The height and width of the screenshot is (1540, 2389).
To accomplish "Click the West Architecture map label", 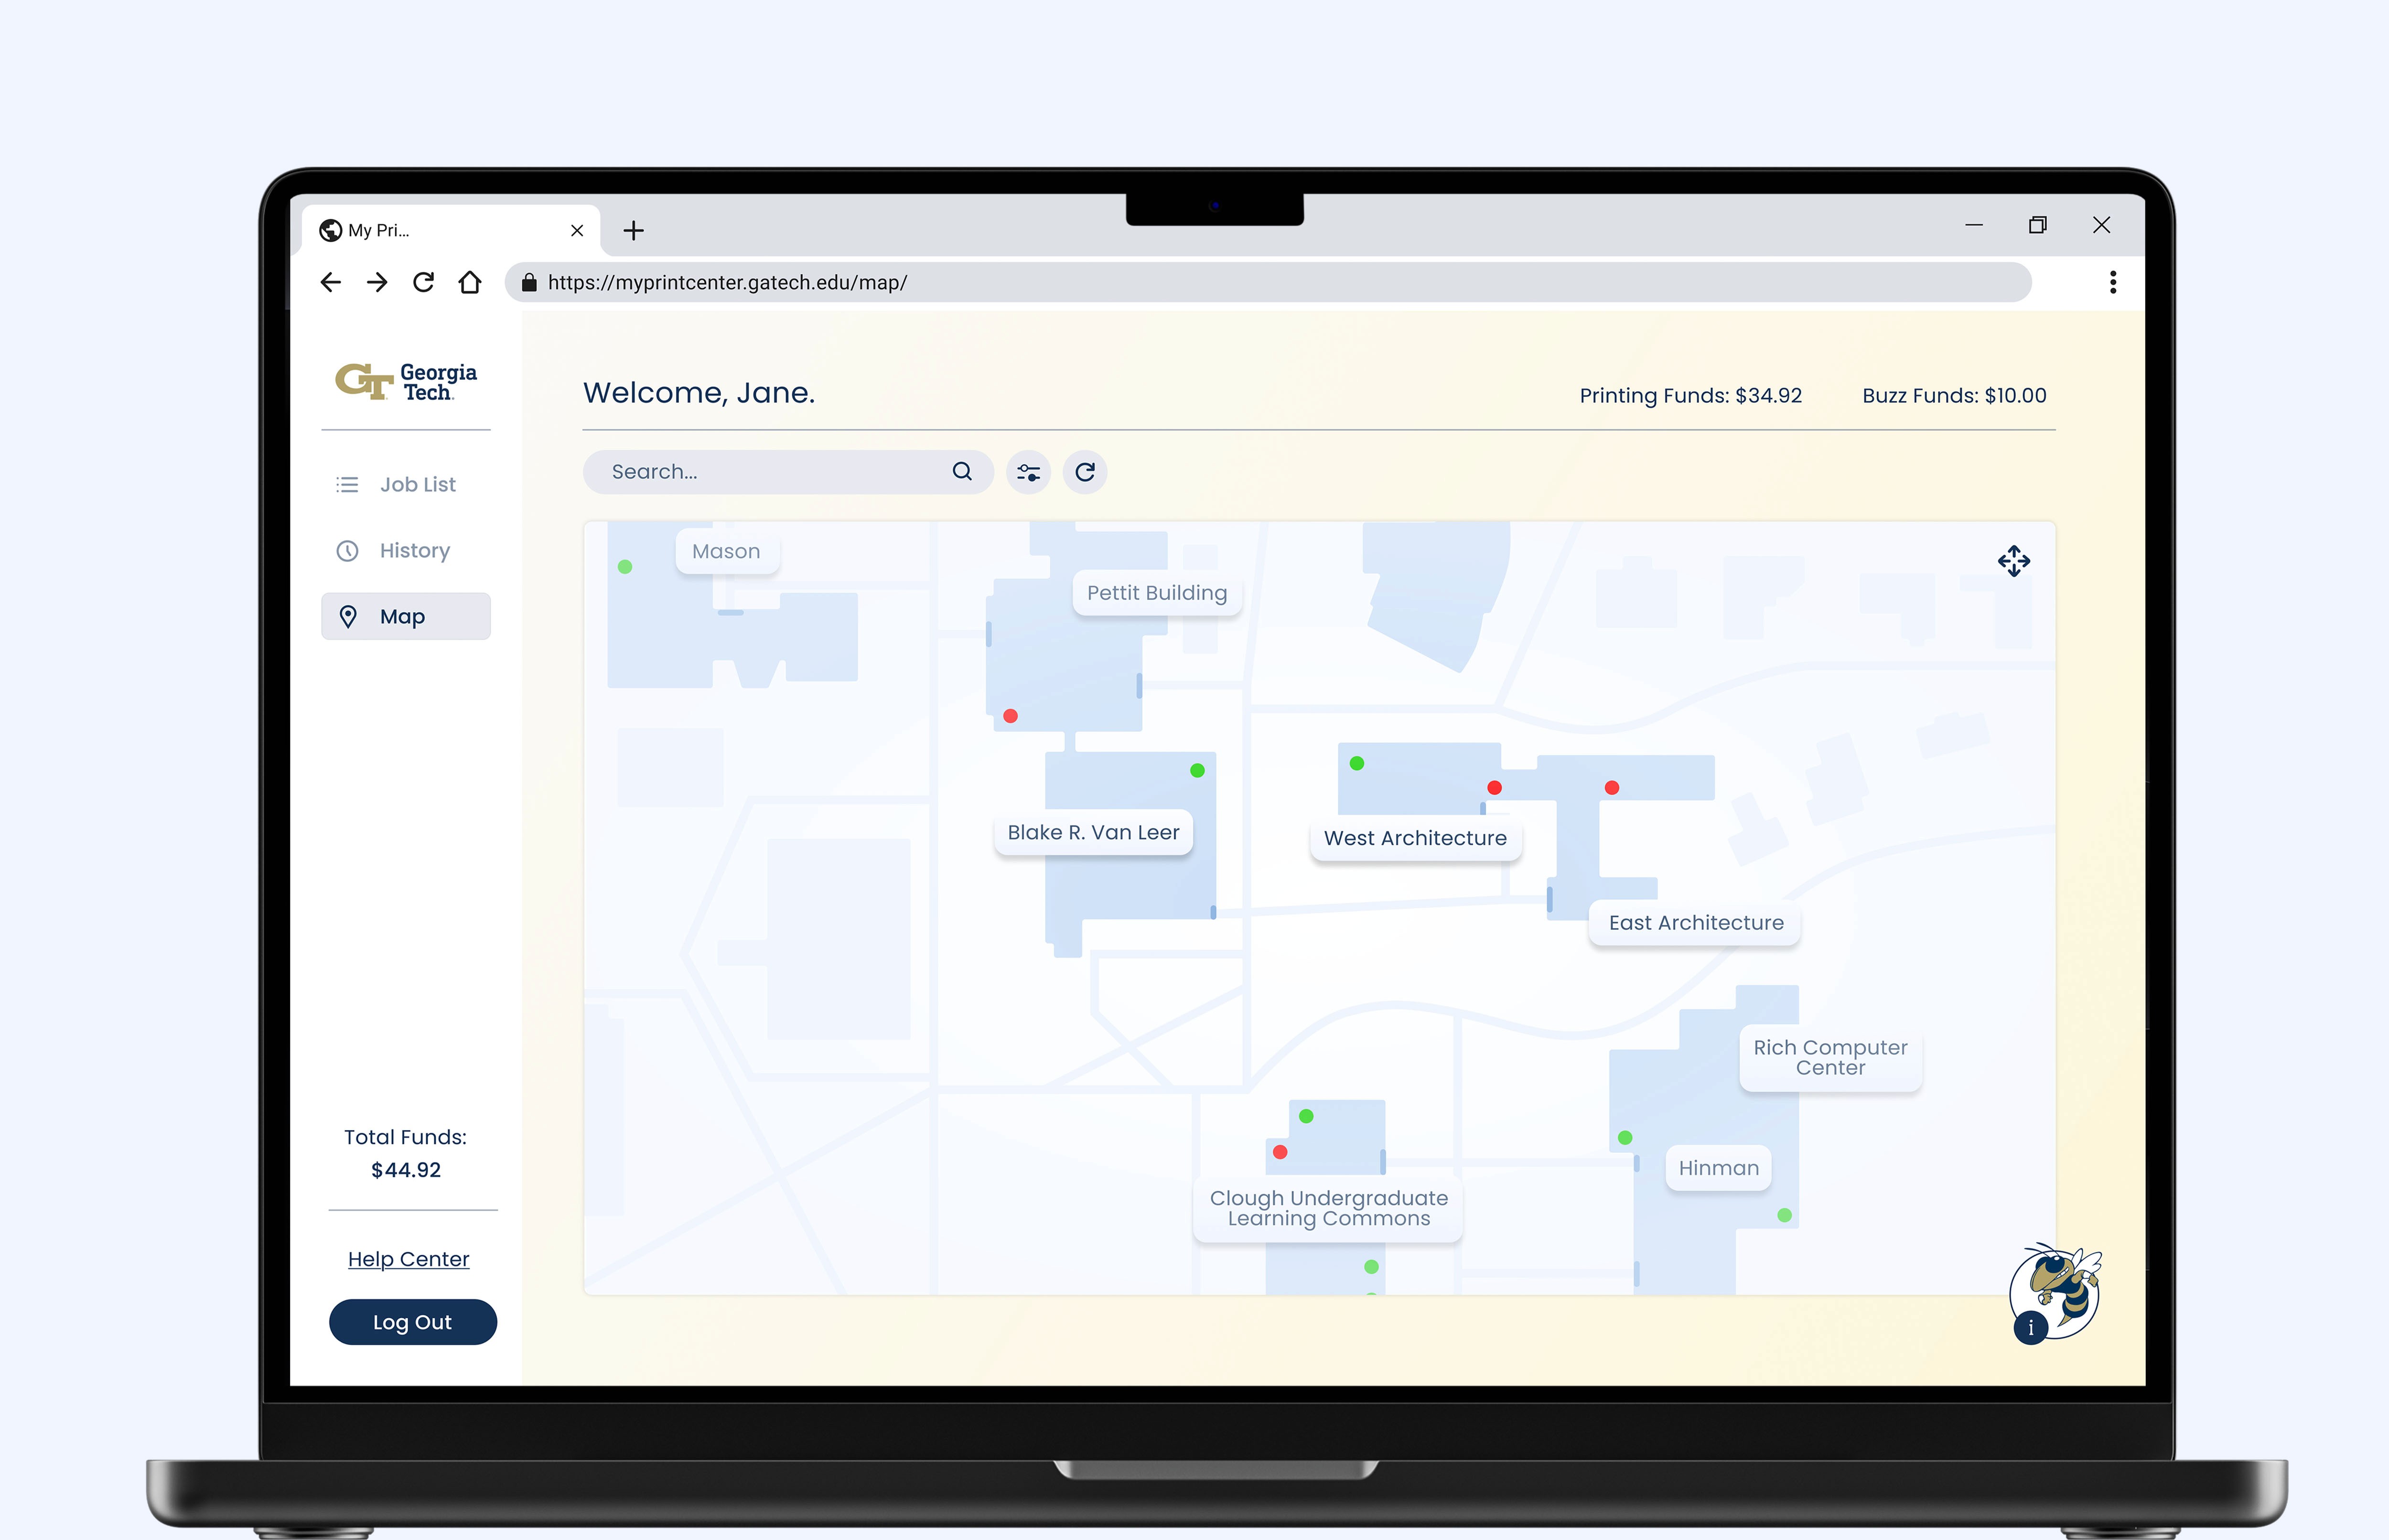I will (1415, 839).
